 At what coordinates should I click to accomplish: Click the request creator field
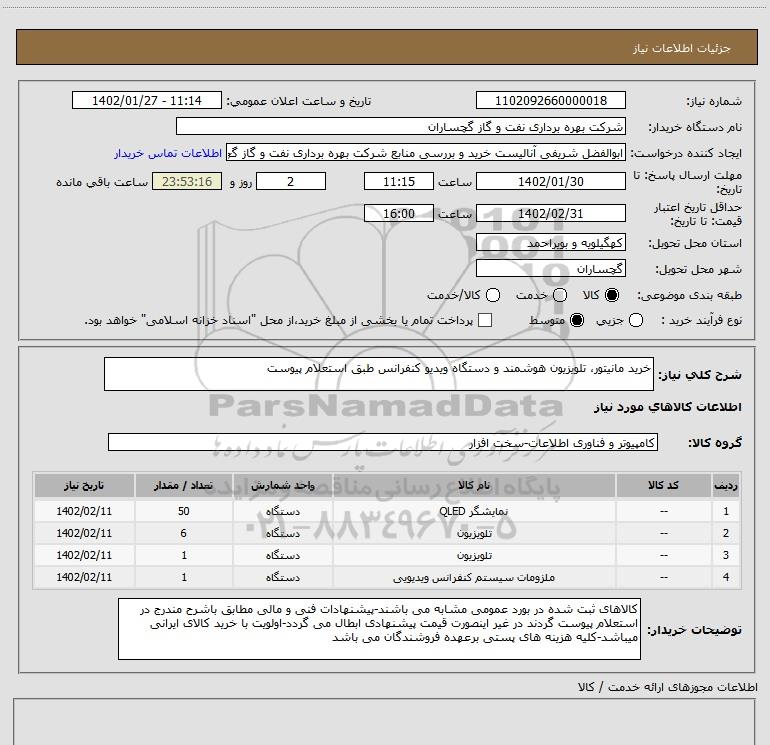point(426,153)
